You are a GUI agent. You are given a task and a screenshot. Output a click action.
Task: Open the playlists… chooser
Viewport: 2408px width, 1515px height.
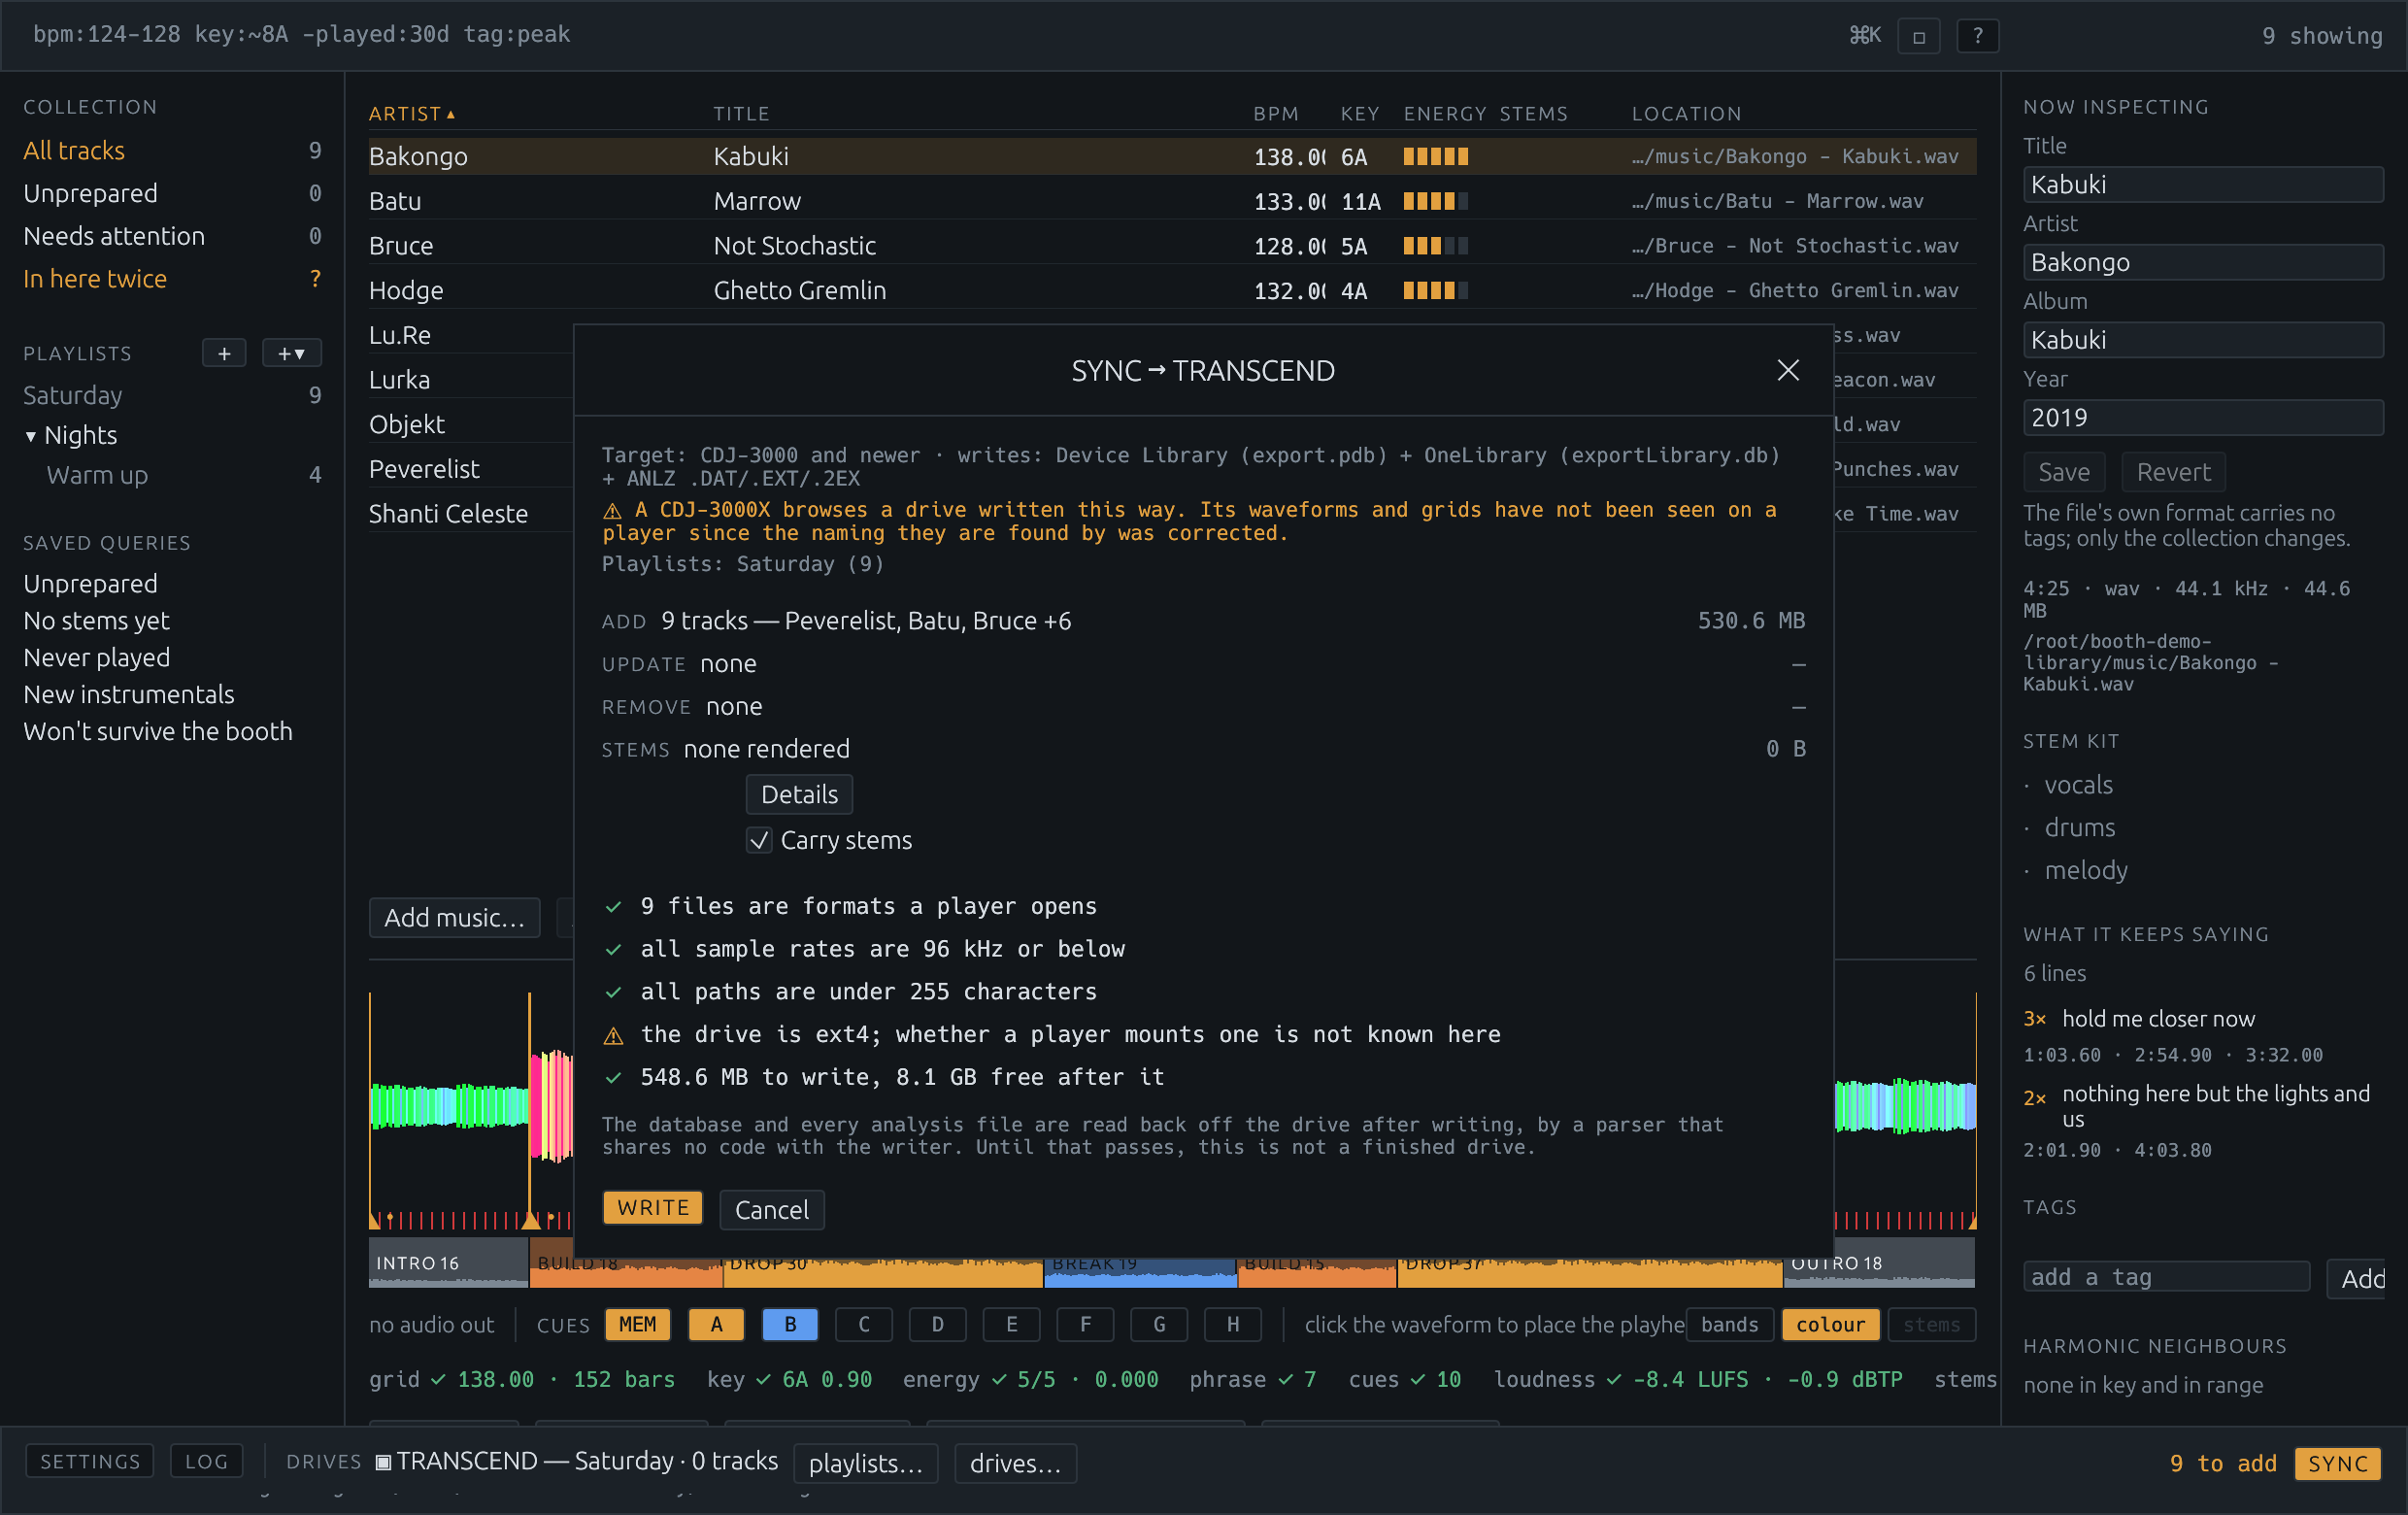[865, 1463]
